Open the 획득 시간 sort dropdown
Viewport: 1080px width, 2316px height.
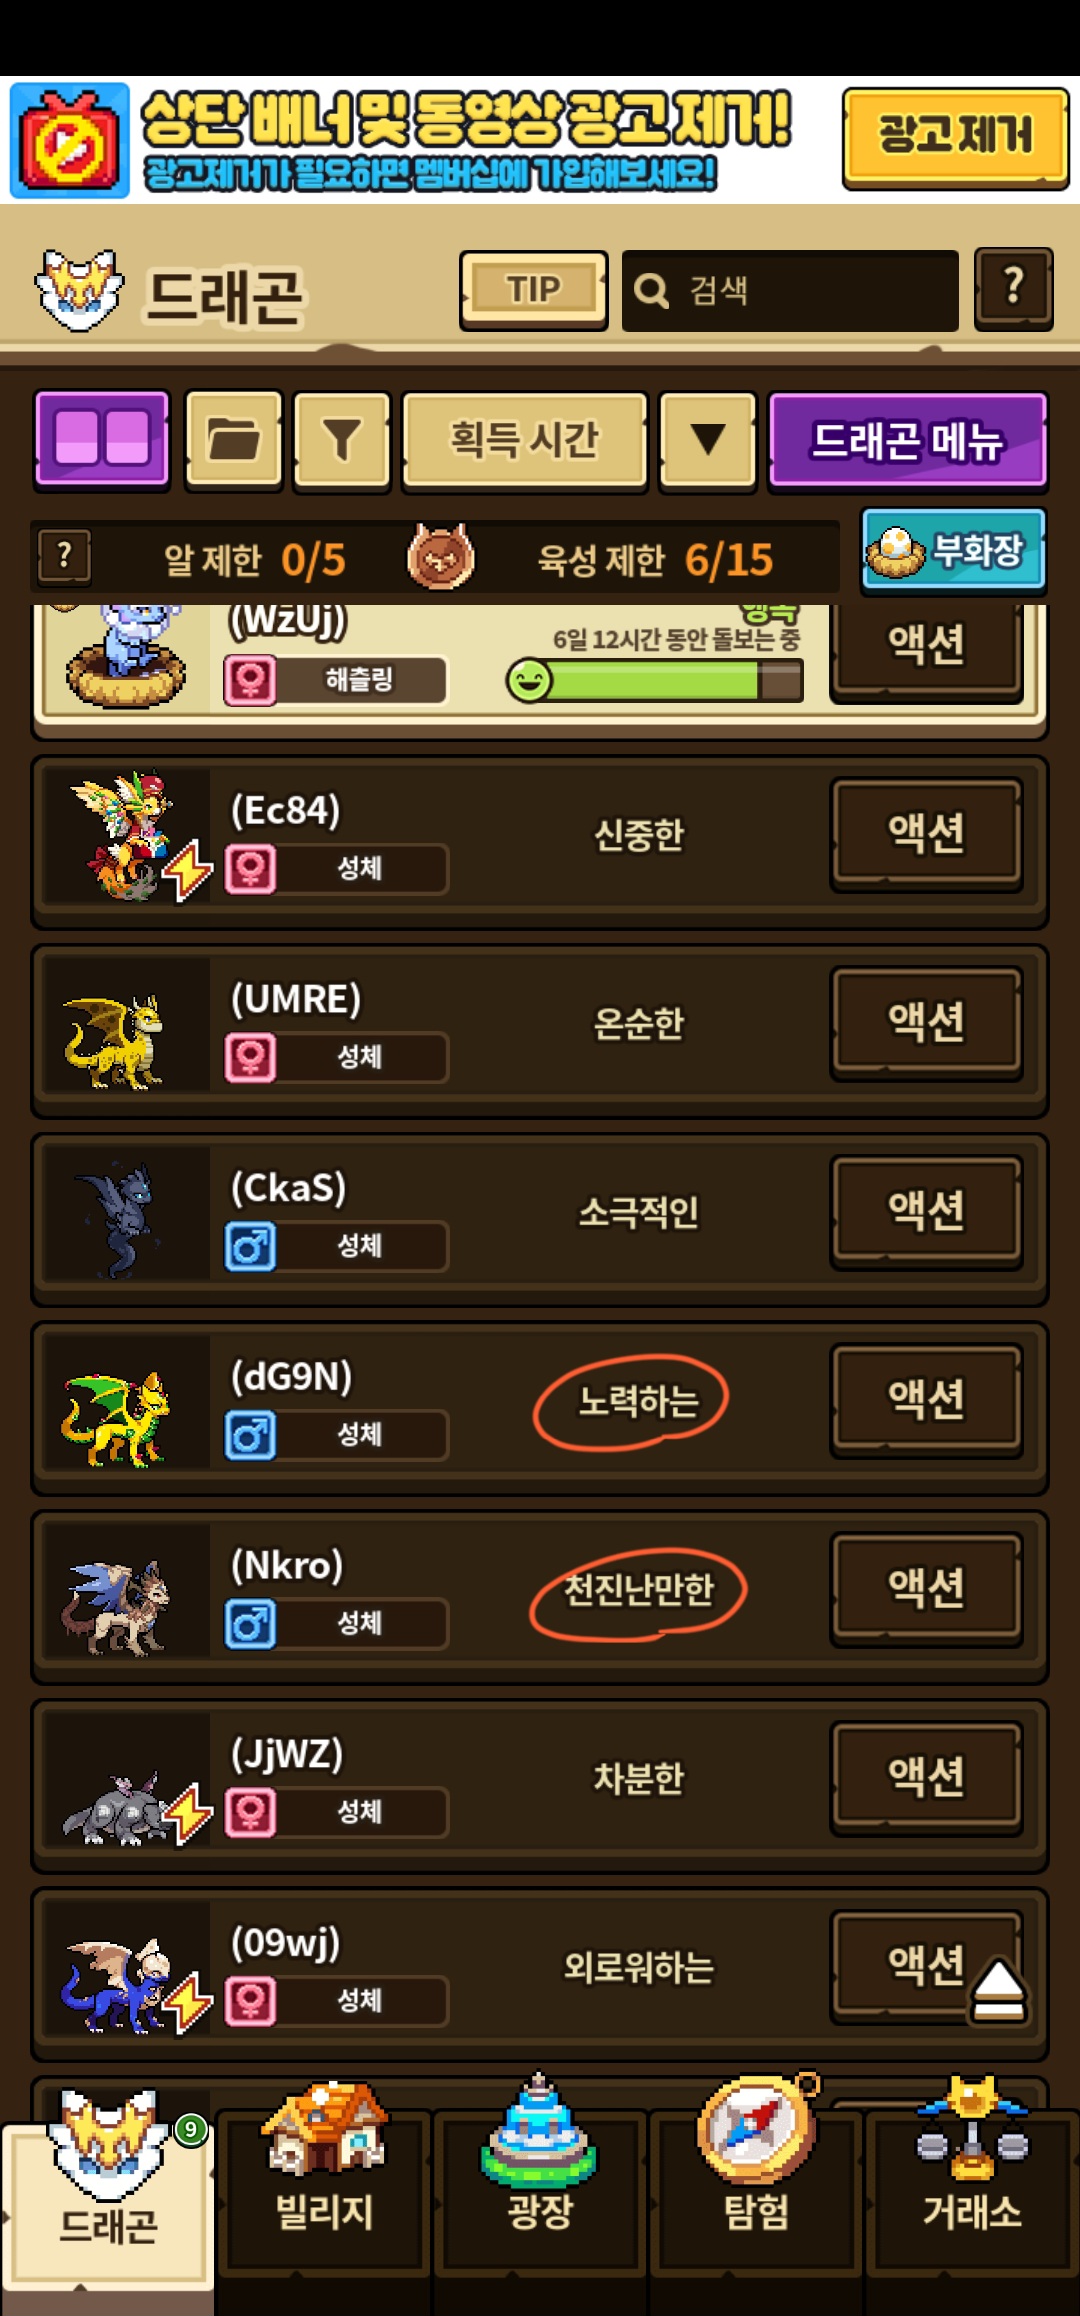point(525,440)
